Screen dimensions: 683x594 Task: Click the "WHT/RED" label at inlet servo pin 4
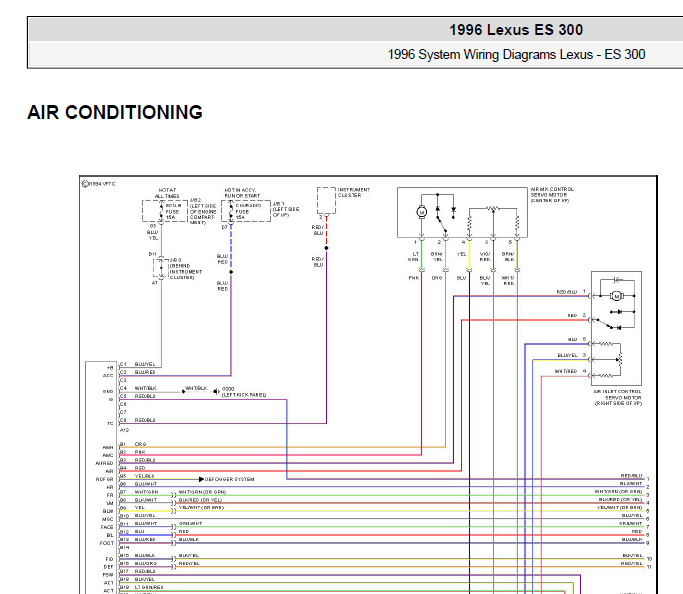coord(565,371)
